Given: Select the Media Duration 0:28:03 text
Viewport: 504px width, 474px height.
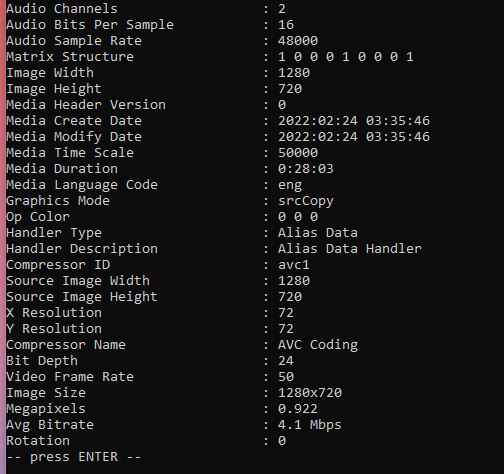Looking at the screenshot, I should click(306, 169).
